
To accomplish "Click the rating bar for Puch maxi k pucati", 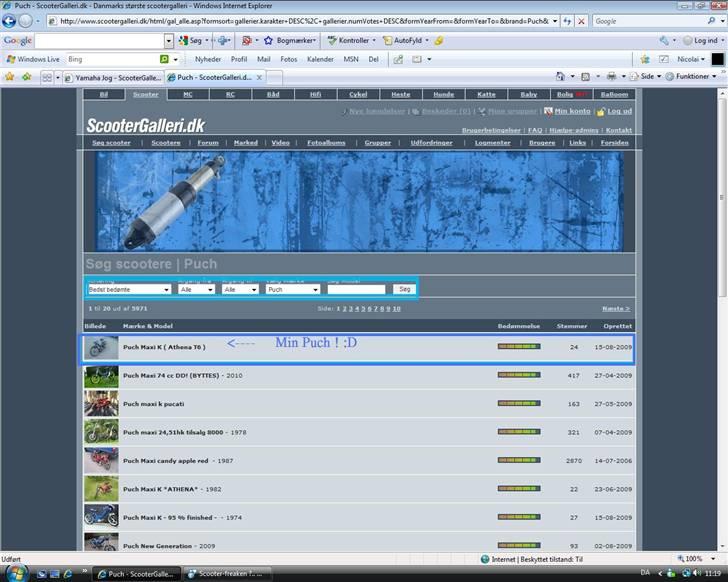I will 518,404.
